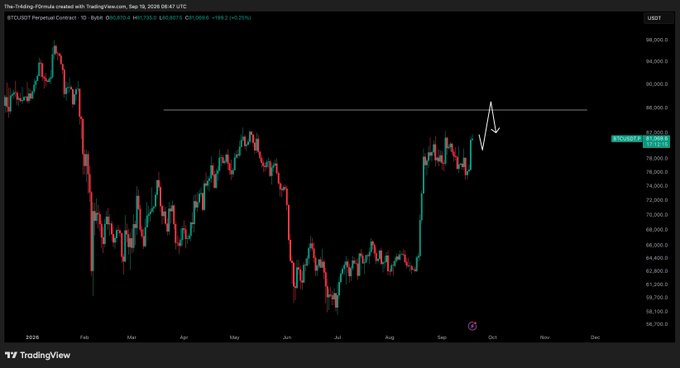Click the 59,700.0 price axis label
Viewport: 680px width, 368px height.
(x=657, y=298)
